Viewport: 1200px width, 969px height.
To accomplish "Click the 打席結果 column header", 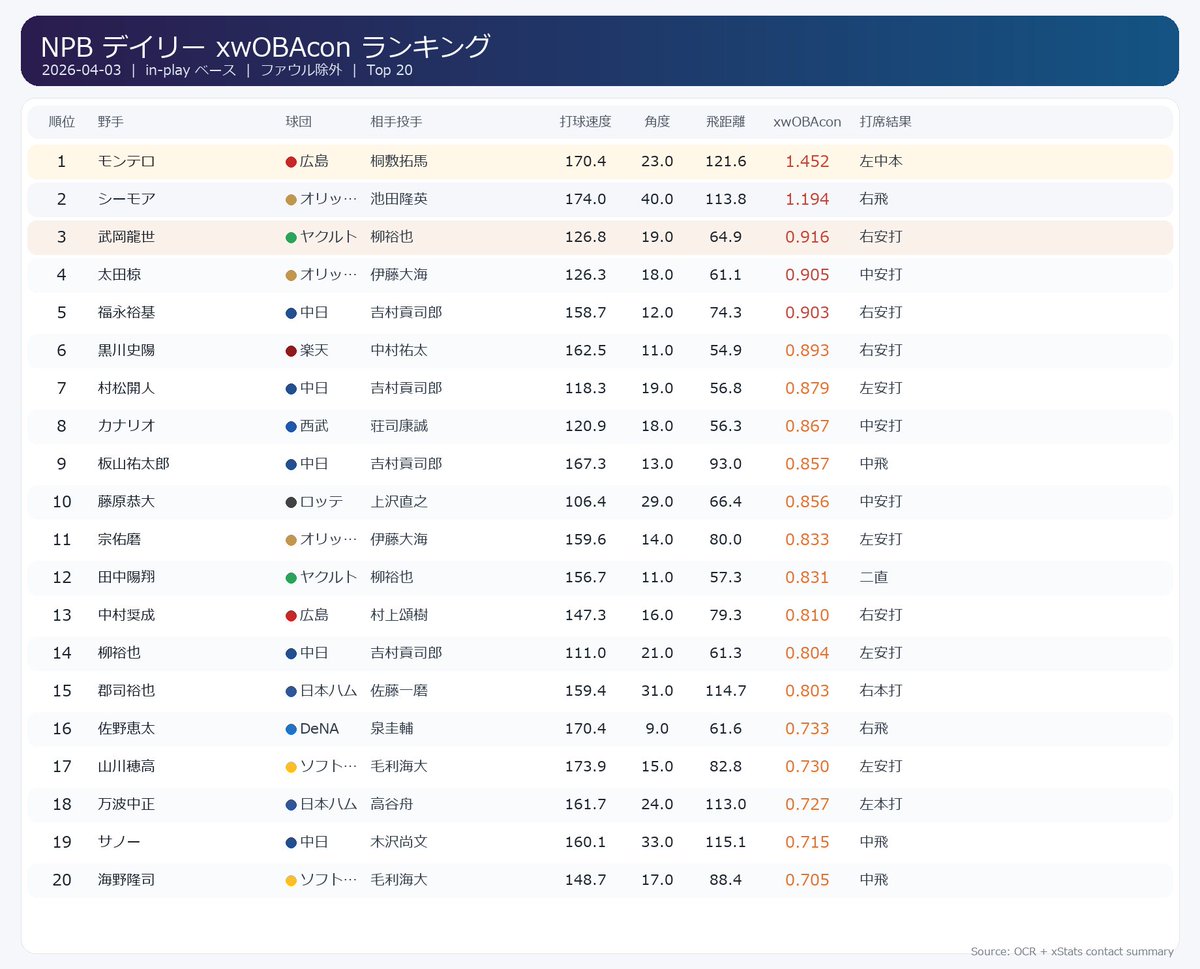I will (885, 122).
